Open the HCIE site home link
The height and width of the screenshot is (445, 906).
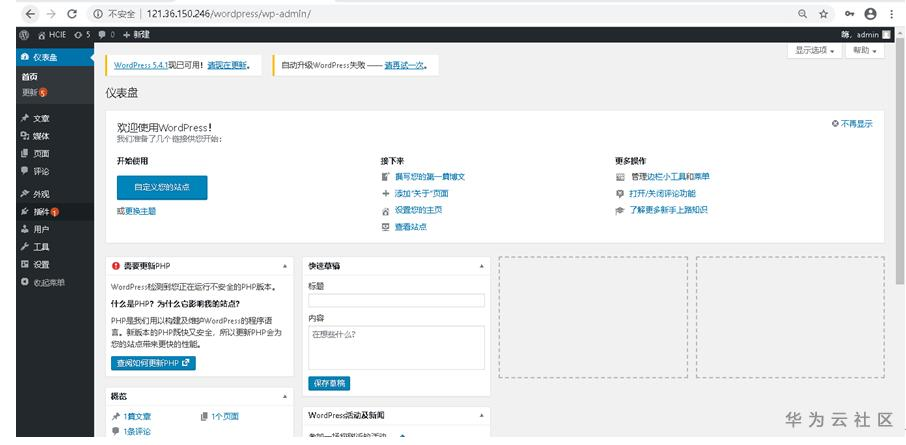pos(53,35)
